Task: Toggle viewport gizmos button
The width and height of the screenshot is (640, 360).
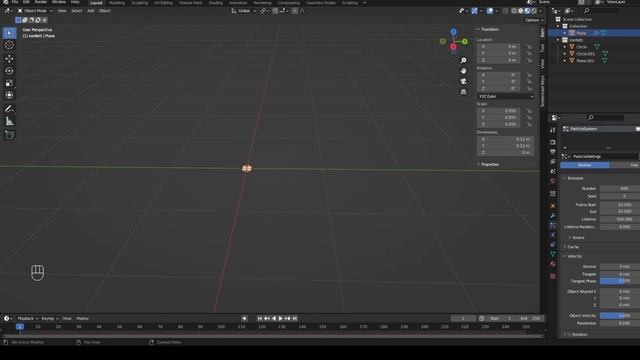Action: pos(474,11)
